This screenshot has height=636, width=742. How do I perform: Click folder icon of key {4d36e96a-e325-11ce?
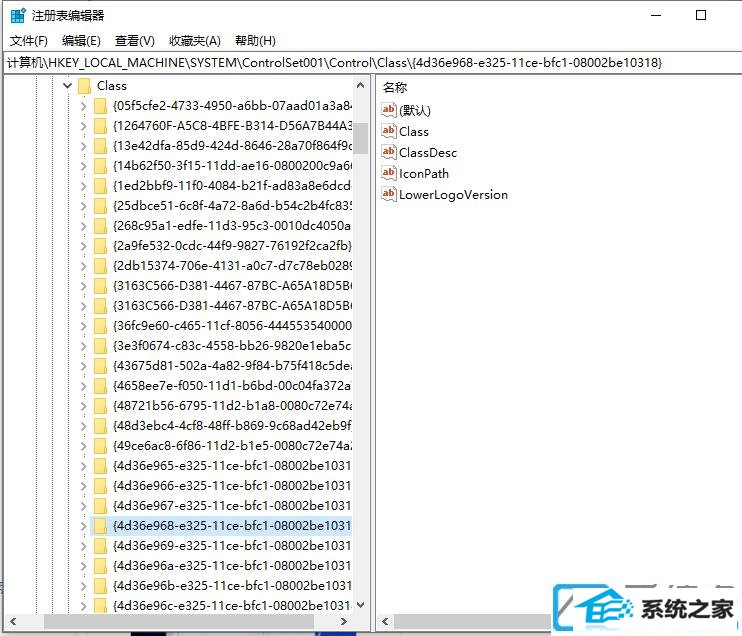point(100,565)
